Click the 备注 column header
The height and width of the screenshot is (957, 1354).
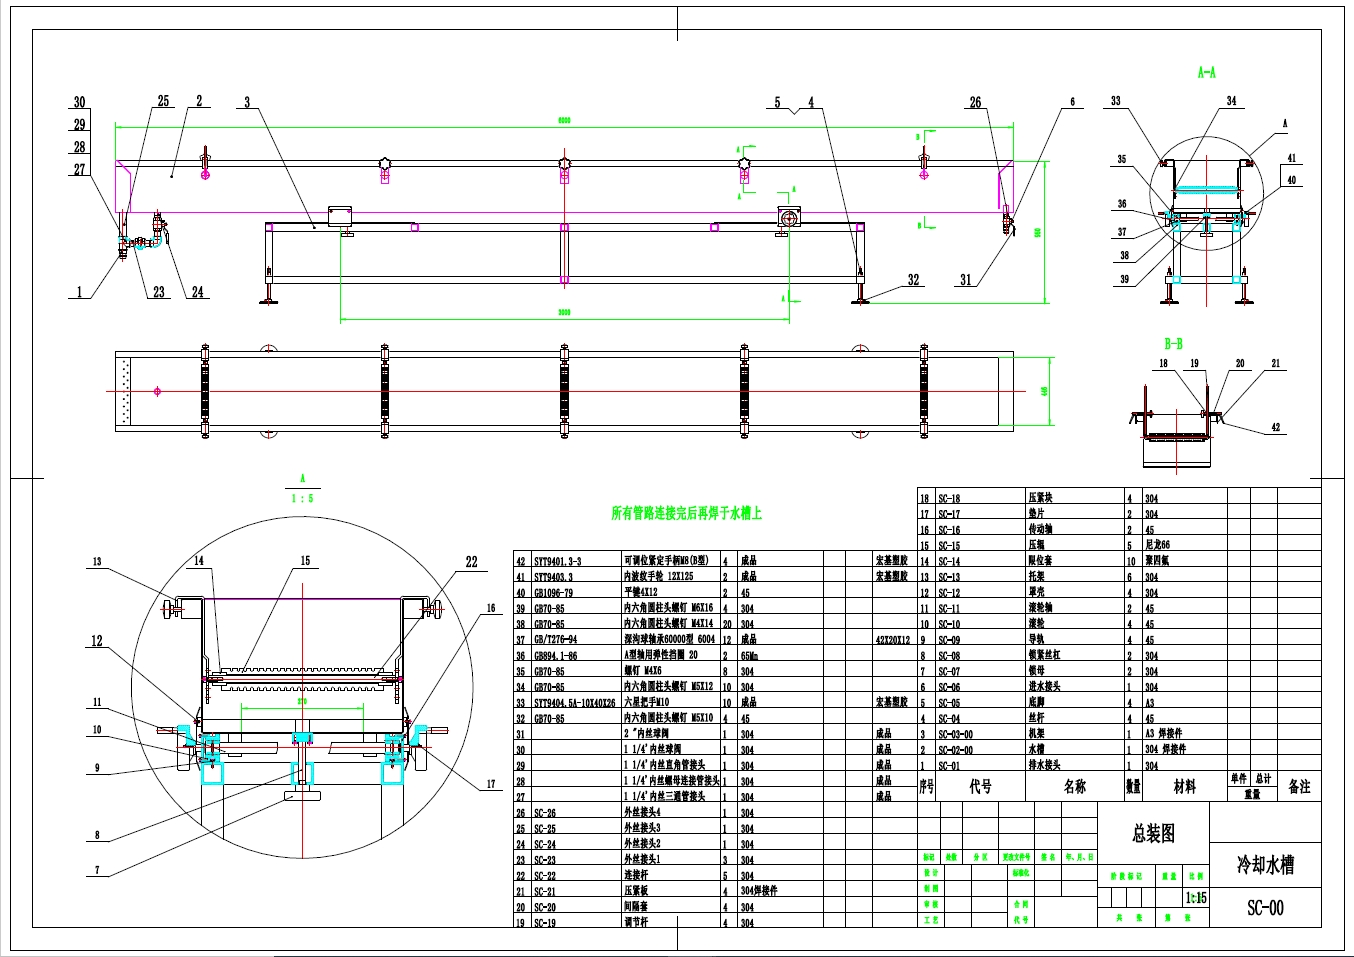pos(1299,787)
